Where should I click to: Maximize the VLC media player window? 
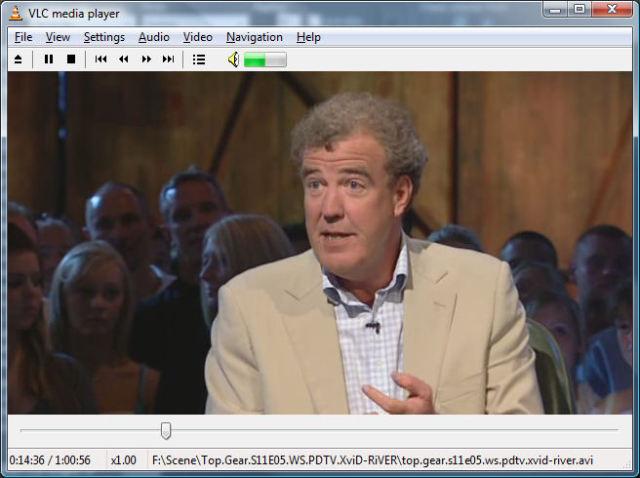click(x=579, y=9)
